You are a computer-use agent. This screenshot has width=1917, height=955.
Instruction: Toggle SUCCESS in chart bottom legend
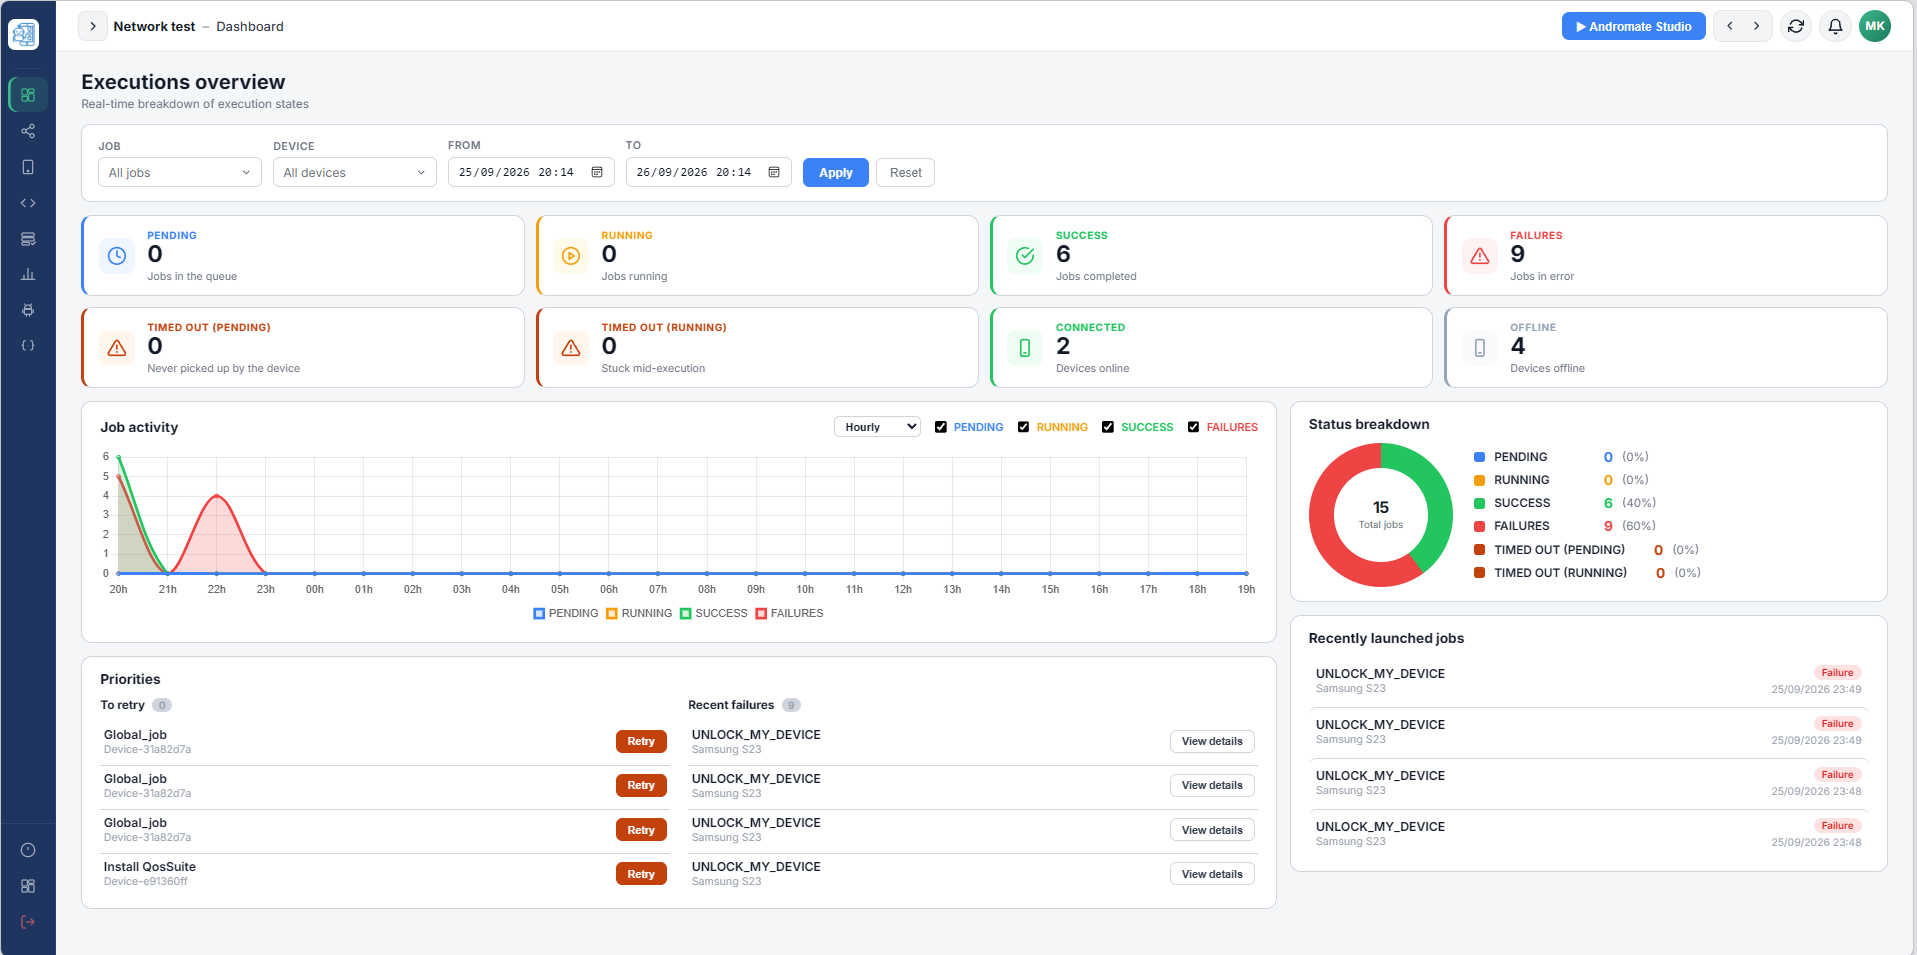pyautogui.click(x=714, y=613)
